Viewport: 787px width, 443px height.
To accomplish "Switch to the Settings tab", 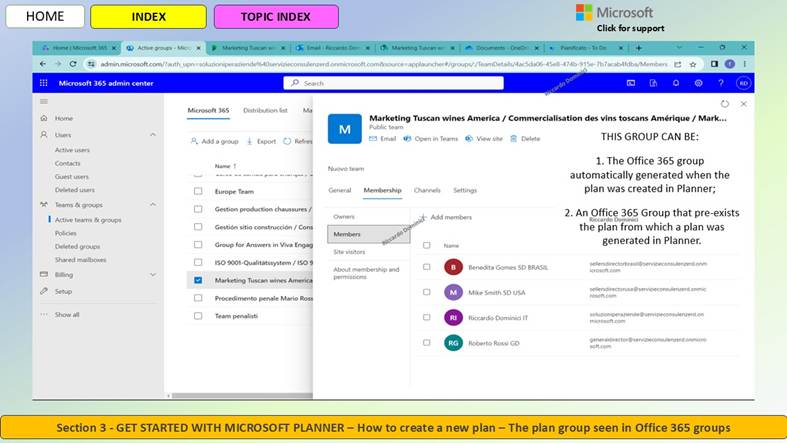I will [x=465, y=190].
